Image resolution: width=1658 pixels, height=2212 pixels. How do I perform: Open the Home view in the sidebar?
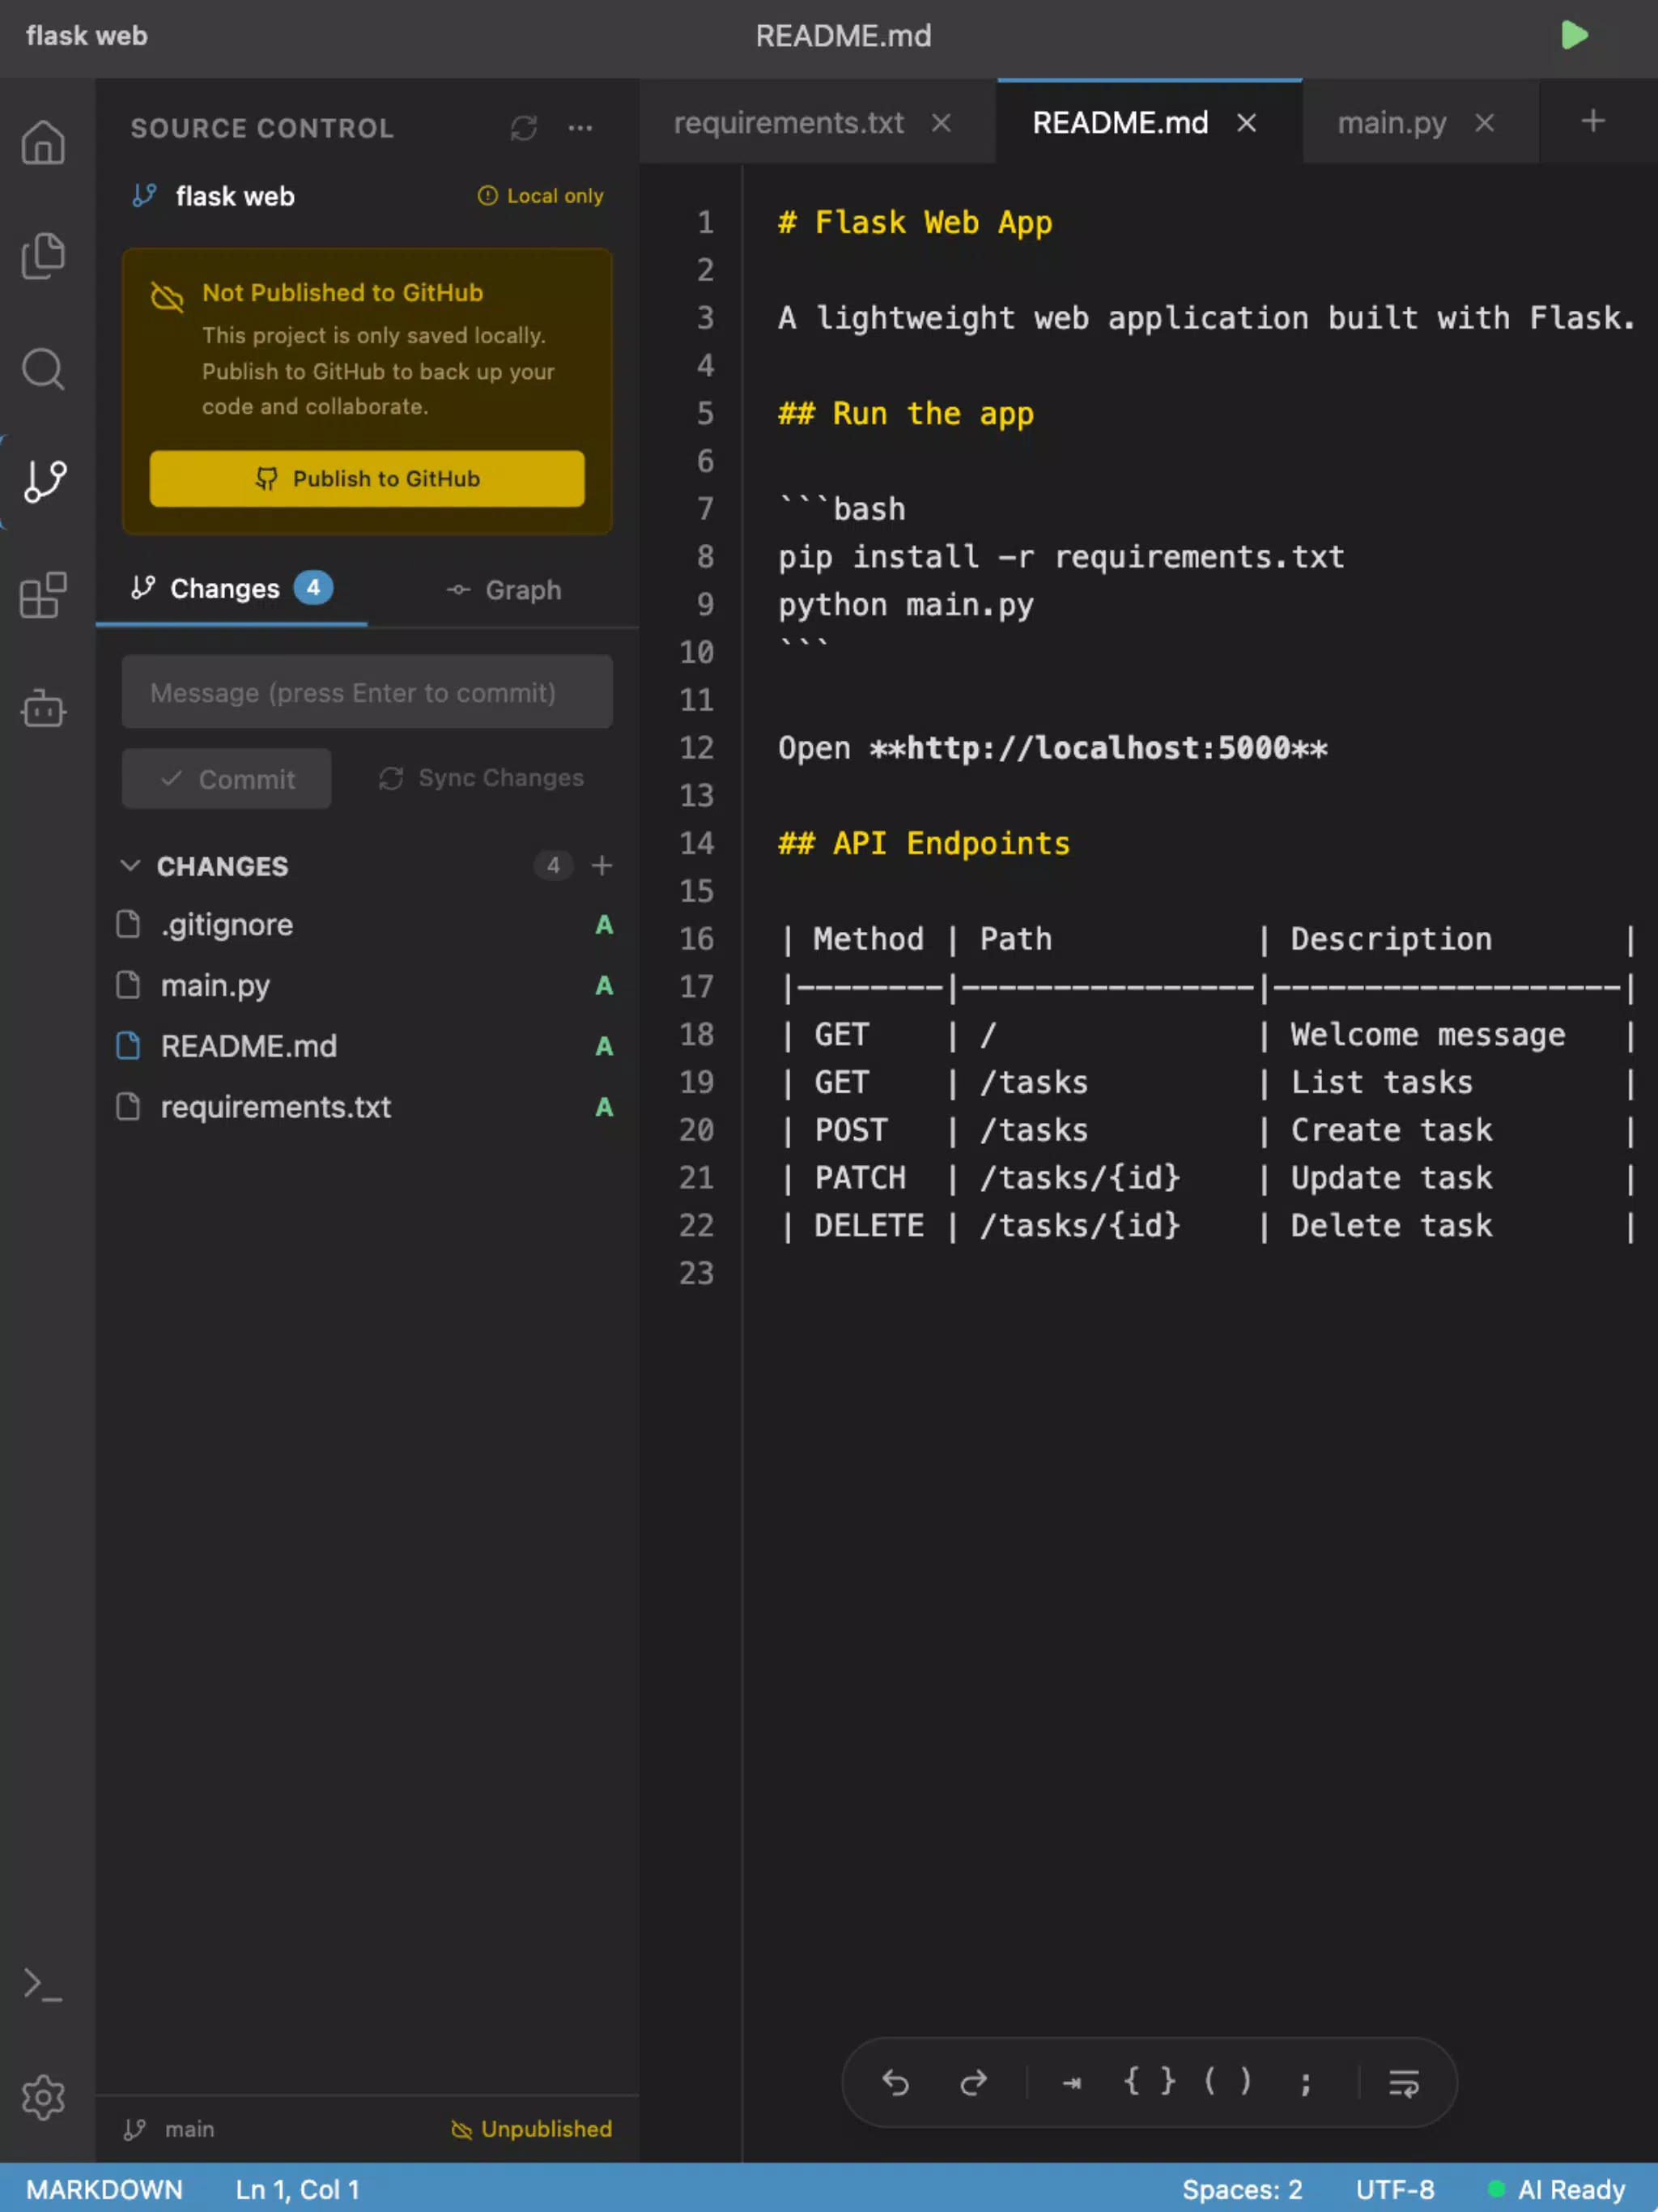[x=43, y=142]
